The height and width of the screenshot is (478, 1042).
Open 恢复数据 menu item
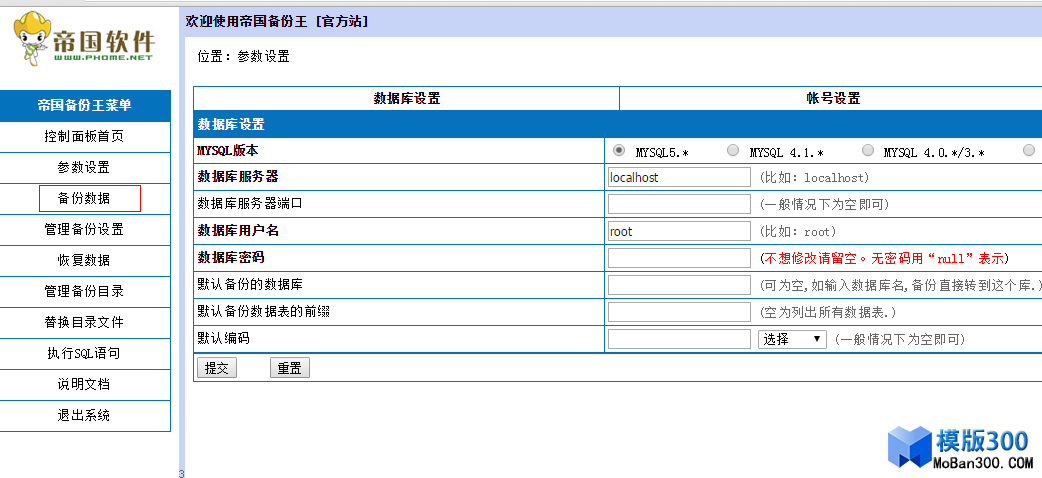click(x=84, y=260)
